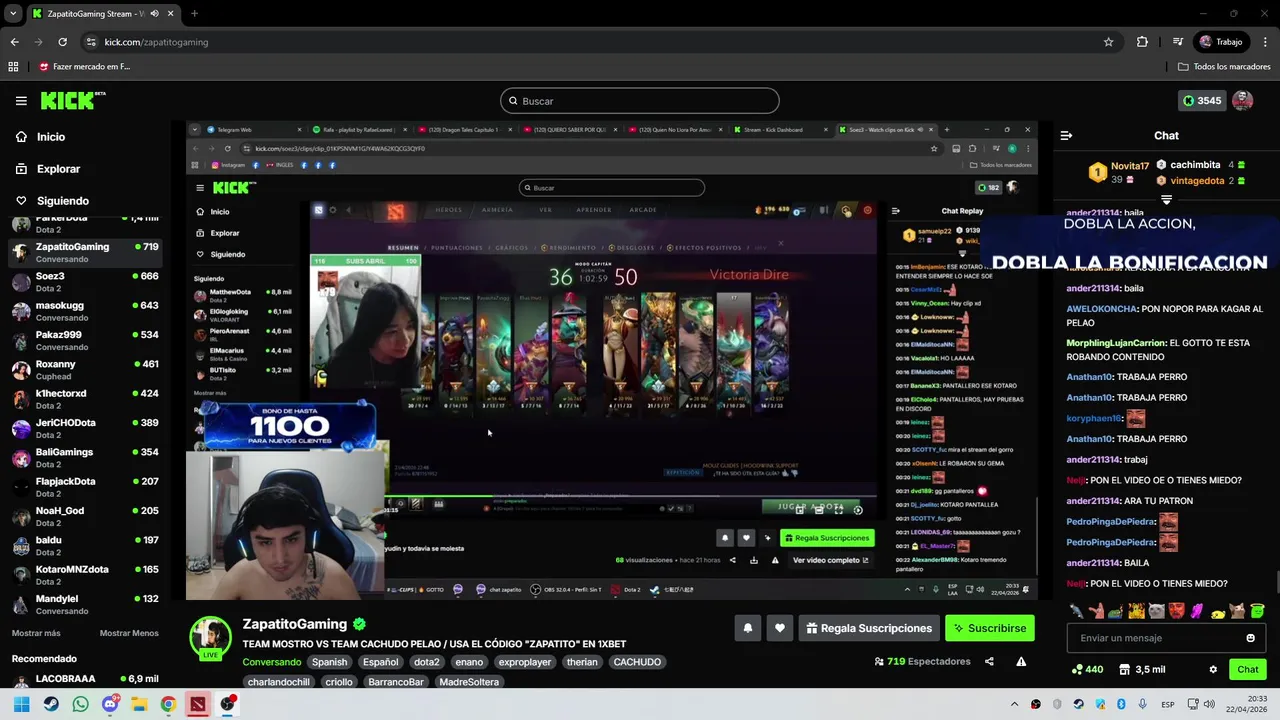The width and height of the screenshot is (1280, 720).
Task: Toggle channel notifications bell
Action: point(747,628)
